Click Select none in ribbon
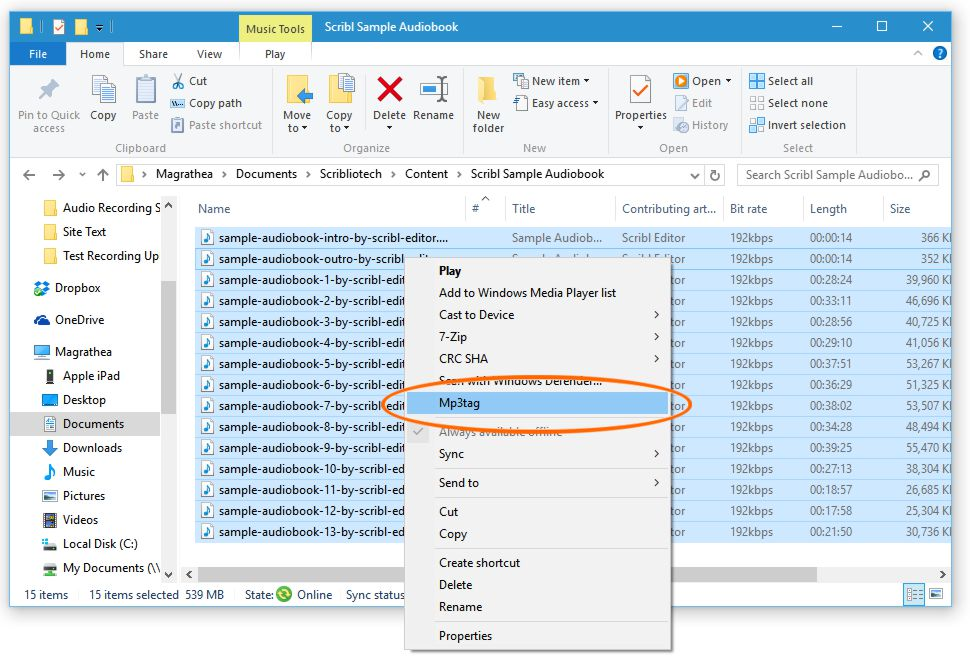 click(788, 103)
